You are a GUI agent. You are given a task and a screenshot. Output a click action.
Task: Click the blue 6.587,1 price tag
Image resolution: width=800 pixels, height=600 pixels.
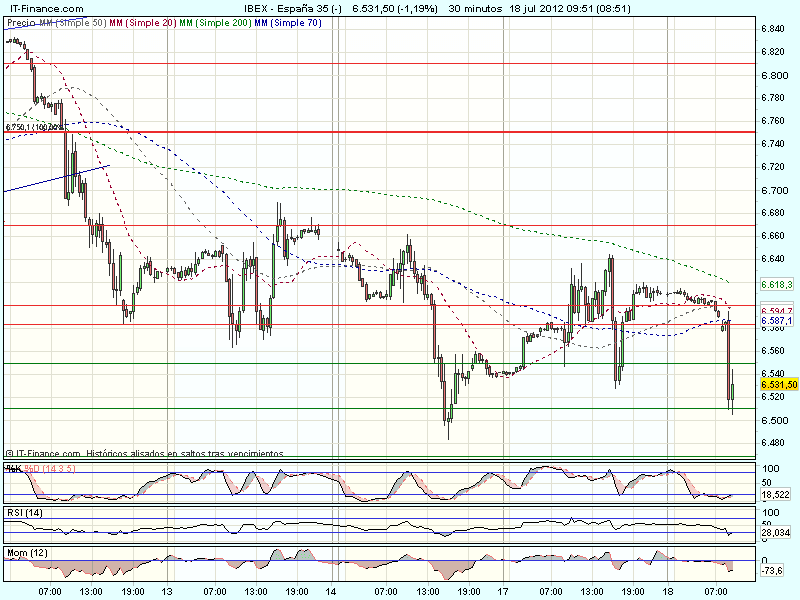click(x=776, y=321)
